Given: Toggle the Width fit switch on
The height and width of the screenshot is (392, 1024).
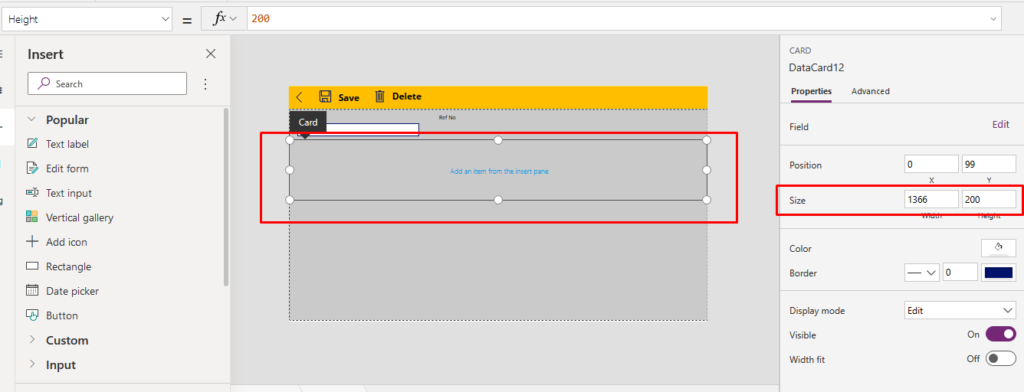Looking at the screenshot, I should [1000, 359].
